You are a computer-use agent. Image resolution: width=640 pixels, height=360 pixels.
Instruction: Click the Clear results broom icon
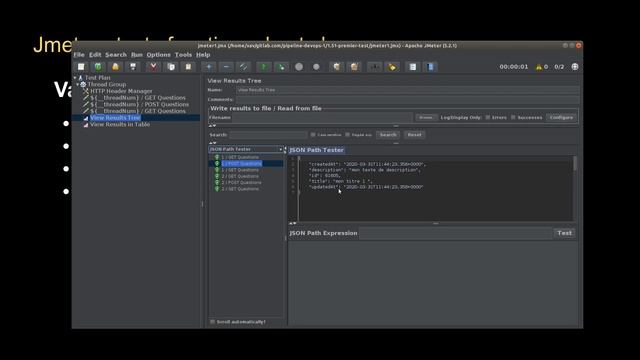336,67
